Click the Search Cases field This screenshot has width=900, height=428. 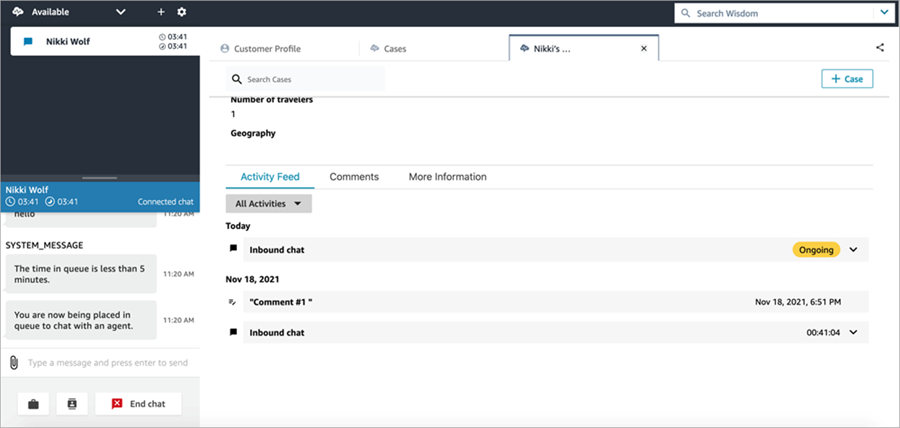[305, 79]
